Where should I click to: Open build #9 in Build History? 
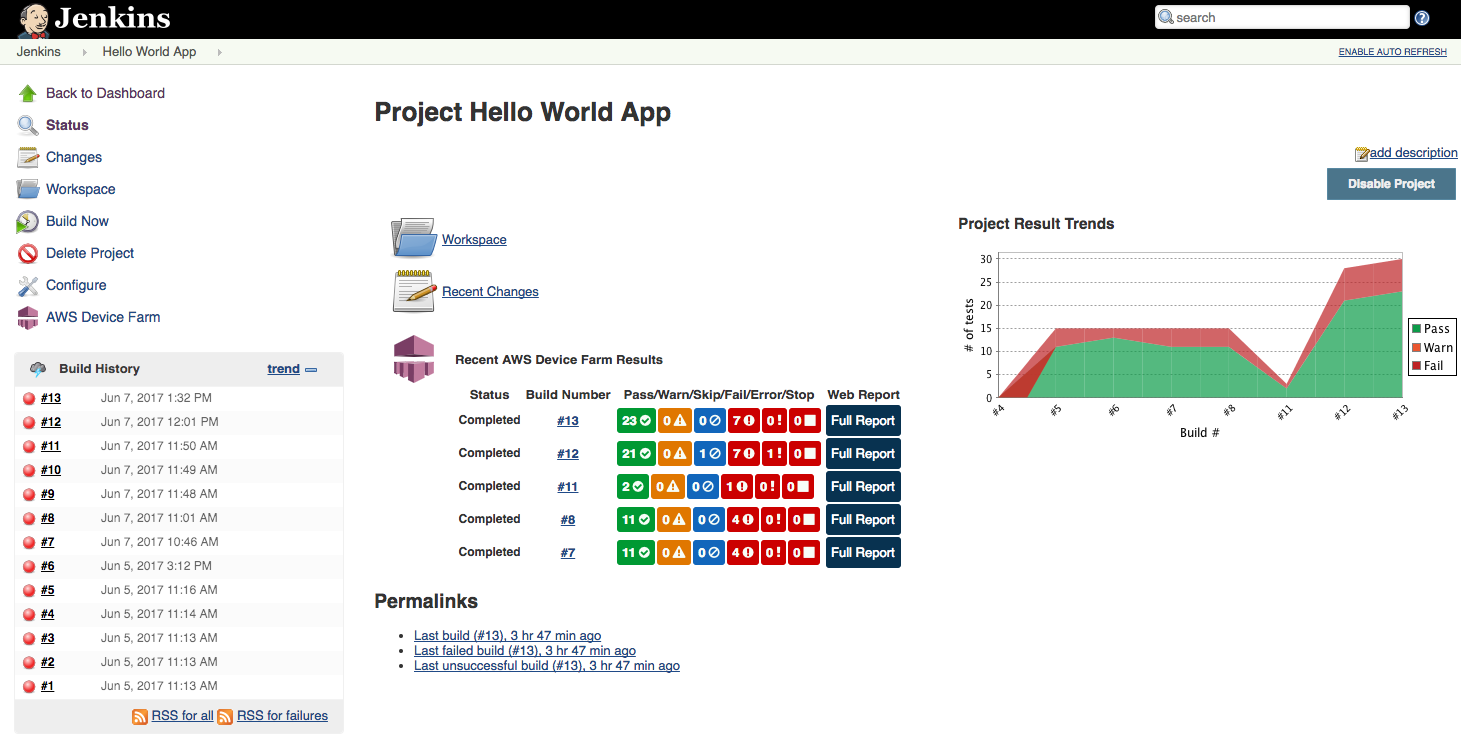click(47, 494)
